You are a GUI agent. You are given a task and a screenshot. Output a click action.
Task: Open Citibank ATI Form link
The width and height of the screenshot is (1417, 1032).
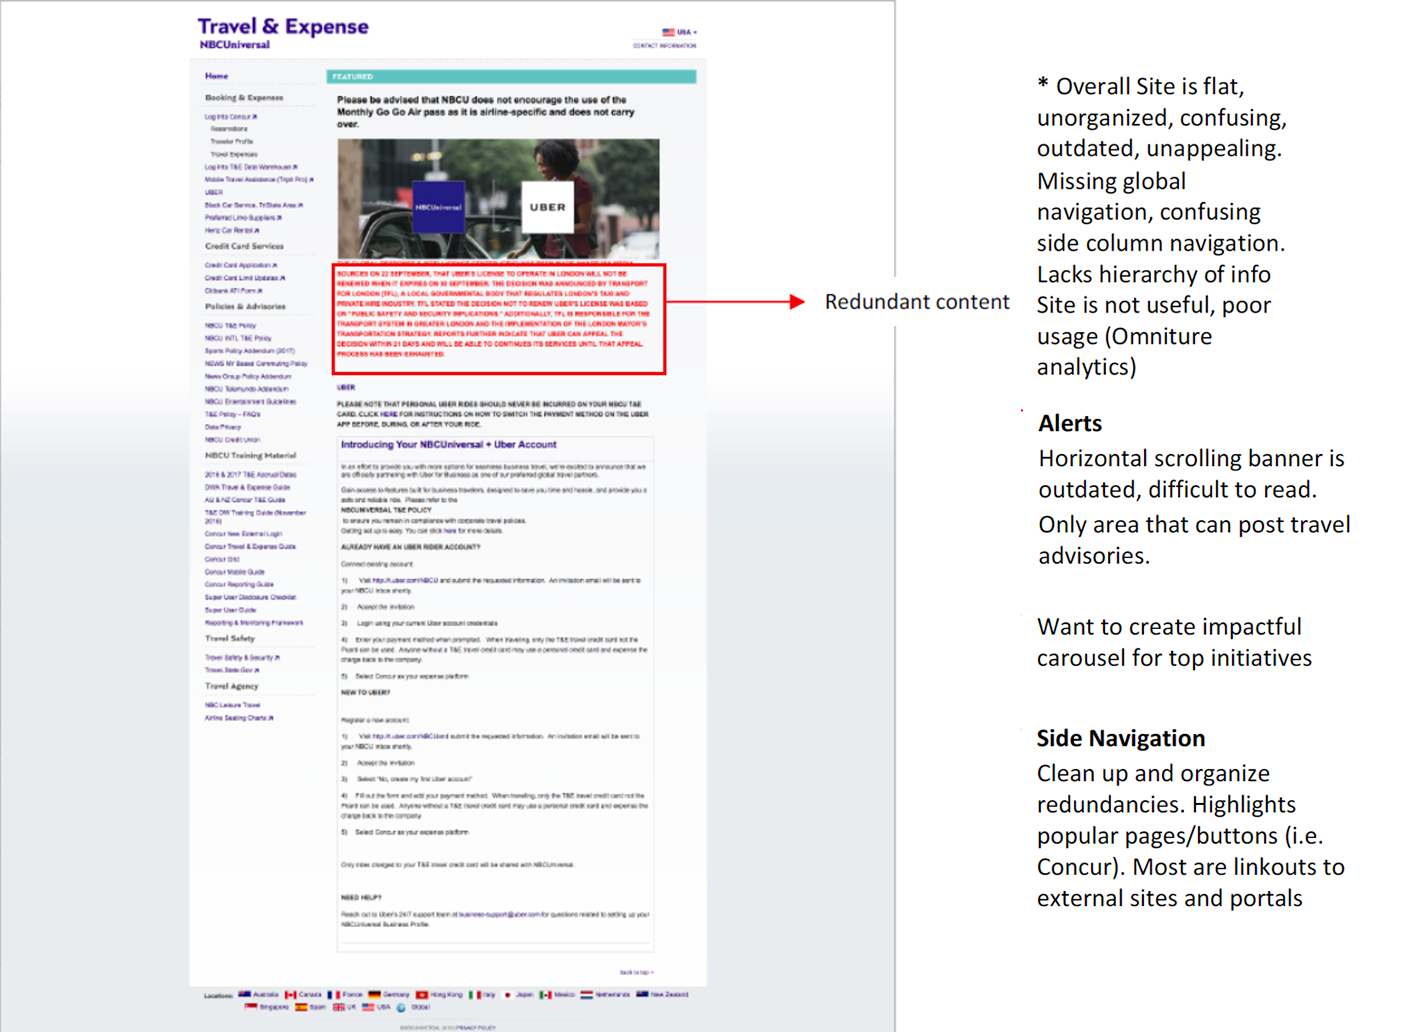(234, 291)
